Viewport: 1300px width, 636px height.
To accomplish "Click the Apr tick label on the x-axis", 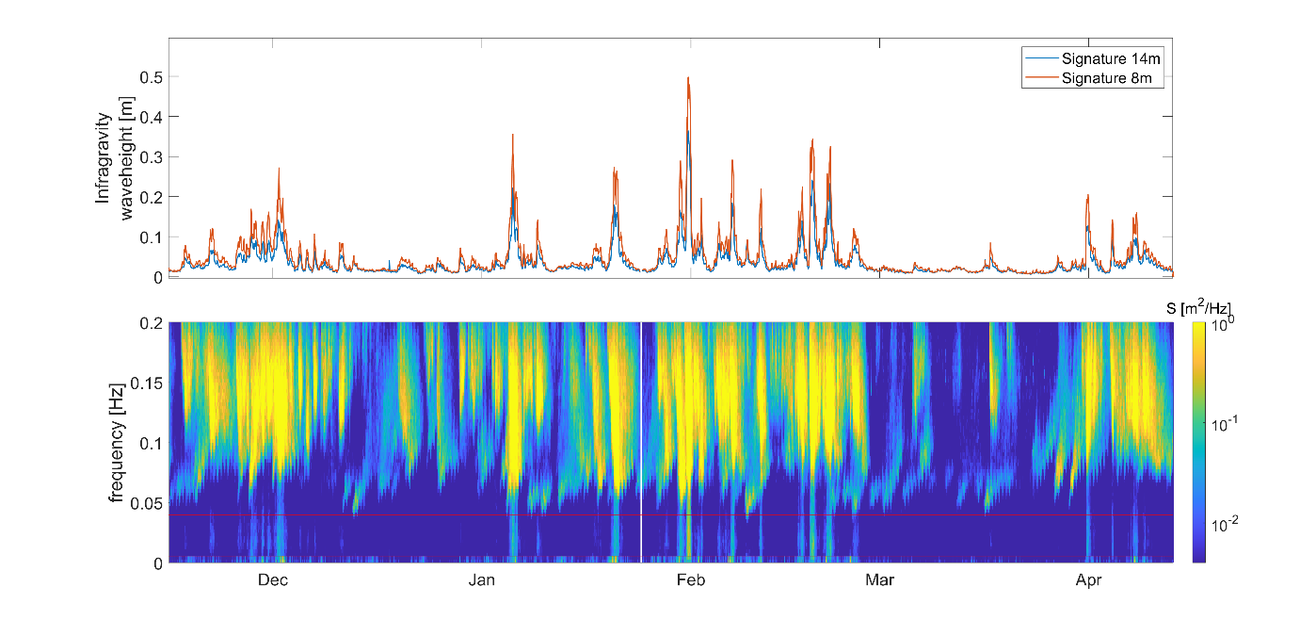I will (x=1089, y=577).
